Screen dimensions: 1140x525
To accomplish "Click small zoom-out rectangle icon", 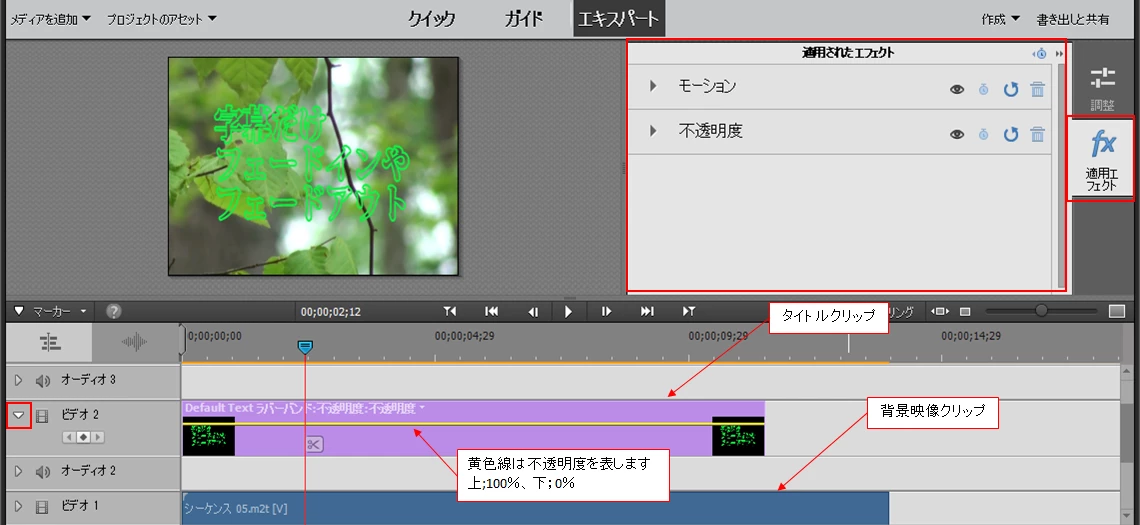I will (965, 311).
